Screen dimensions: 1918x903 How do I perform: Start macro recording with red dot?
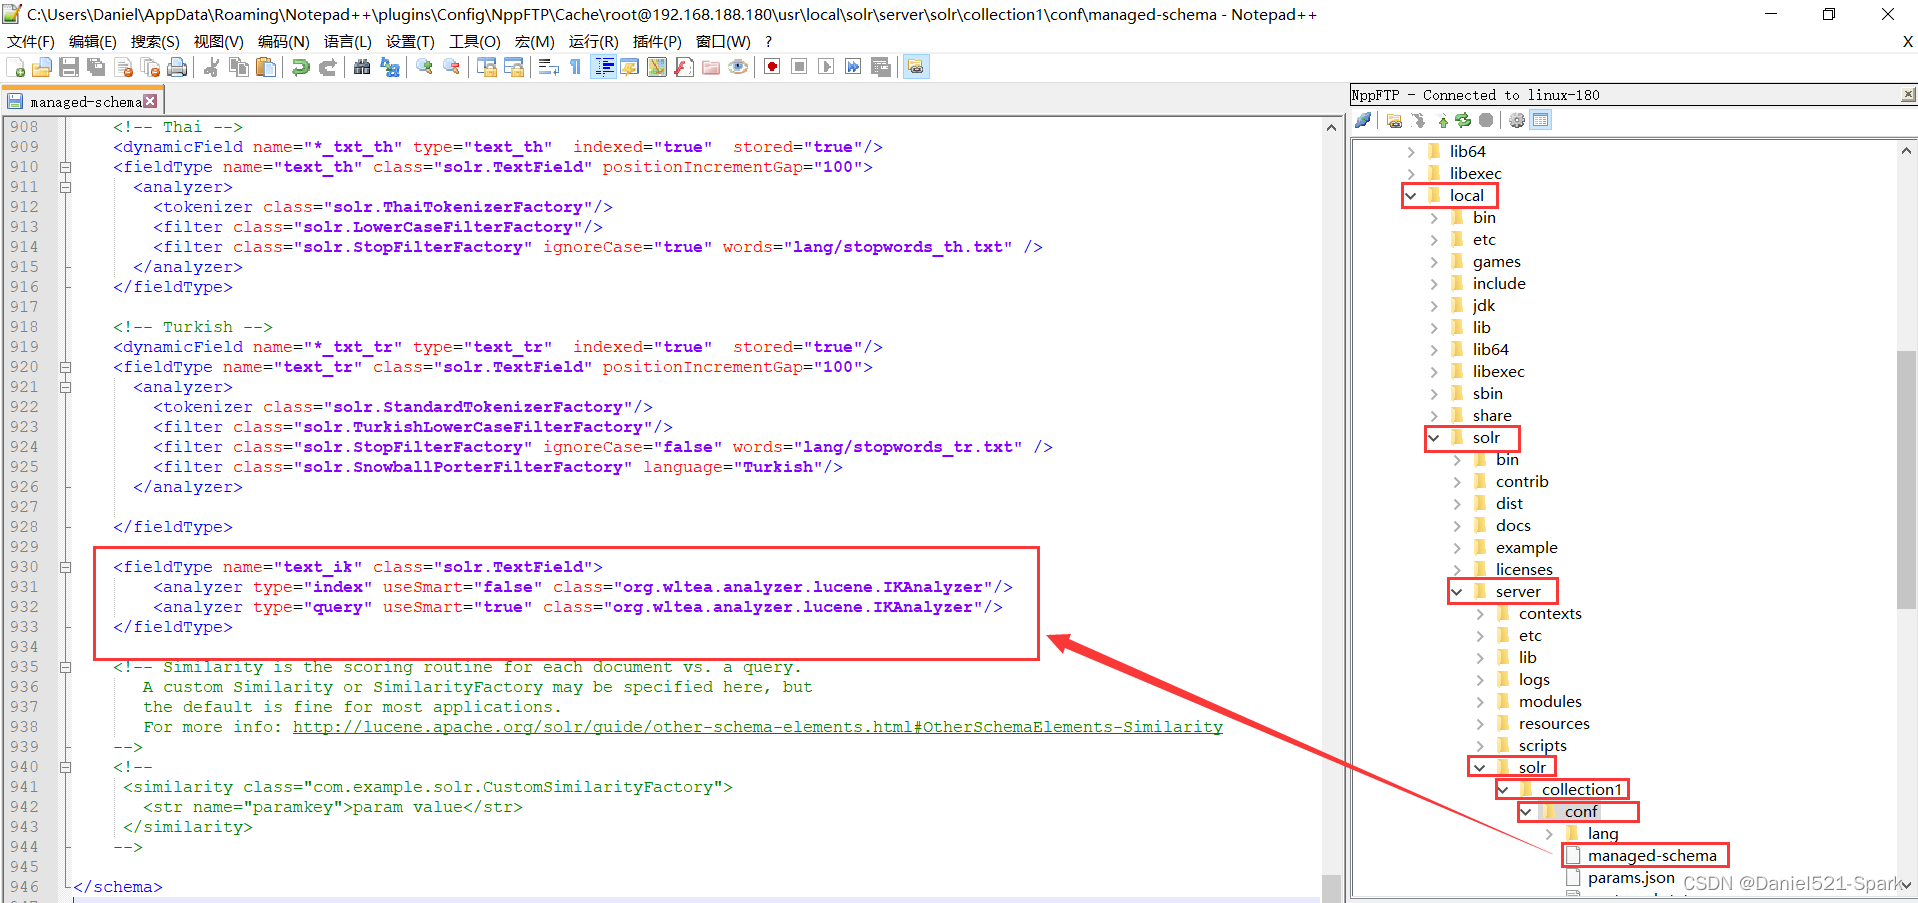coord(772,67)
